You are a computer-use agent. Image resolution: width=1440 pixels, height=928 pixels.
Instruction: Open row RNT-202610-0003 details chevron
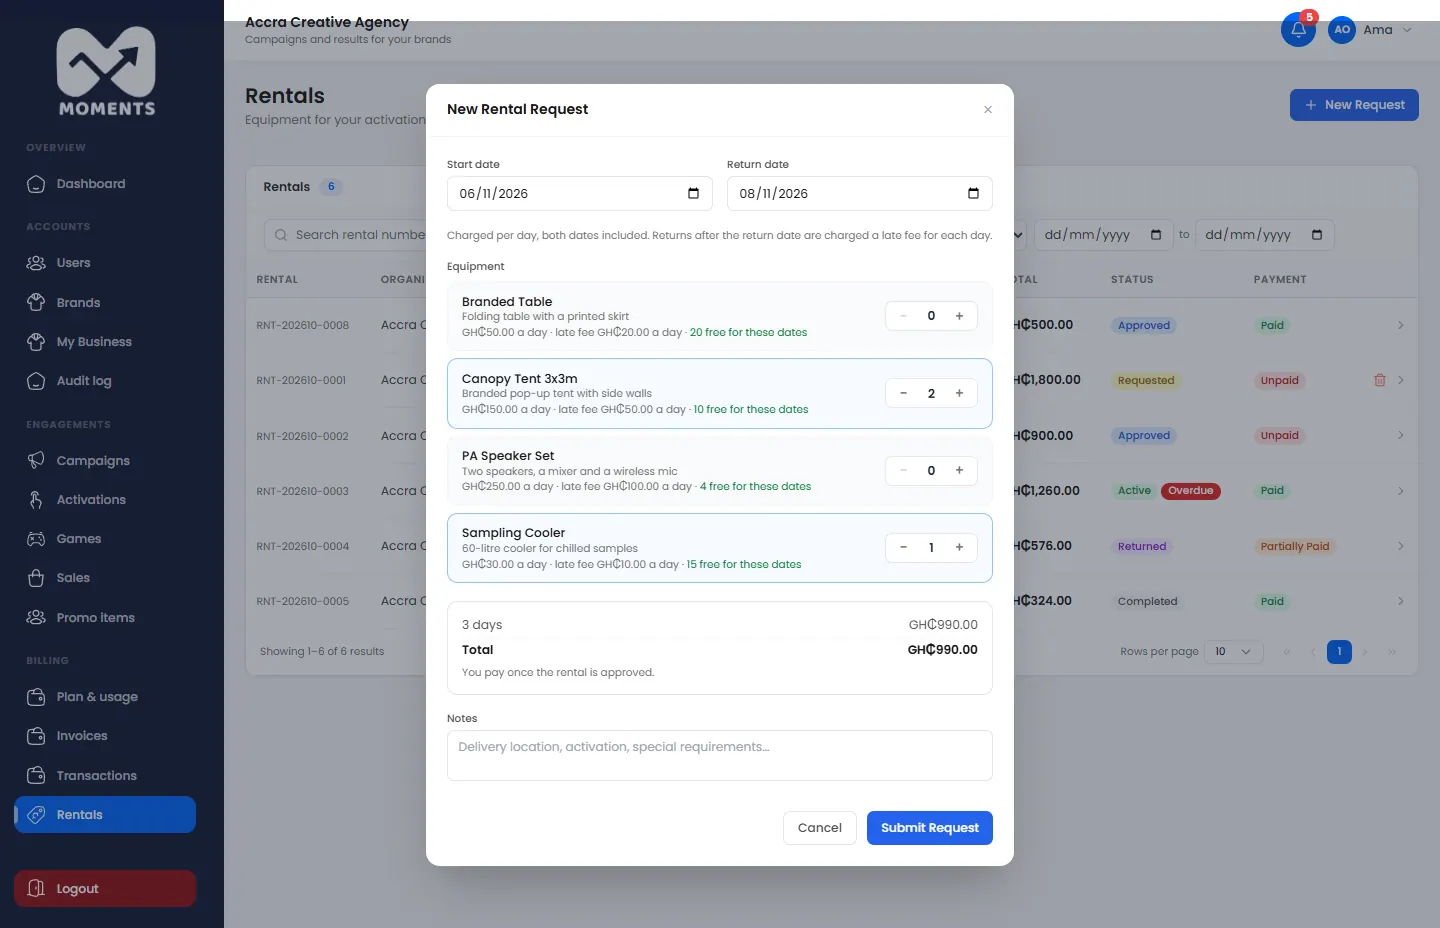[1401, 491]
